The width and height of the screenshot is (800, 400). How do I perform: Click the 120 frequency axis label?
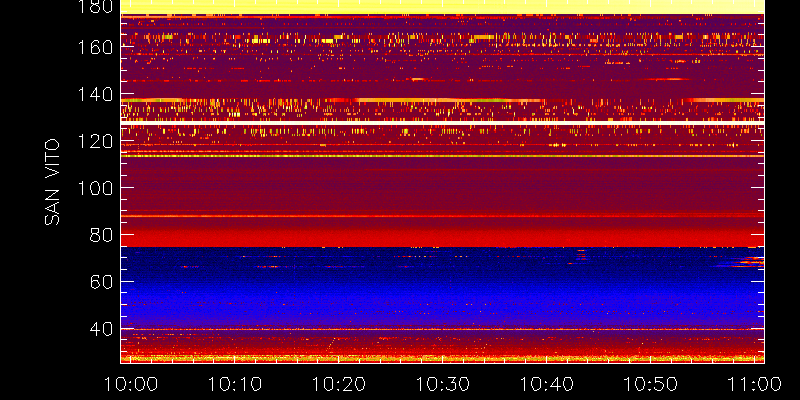coord(94,141)
